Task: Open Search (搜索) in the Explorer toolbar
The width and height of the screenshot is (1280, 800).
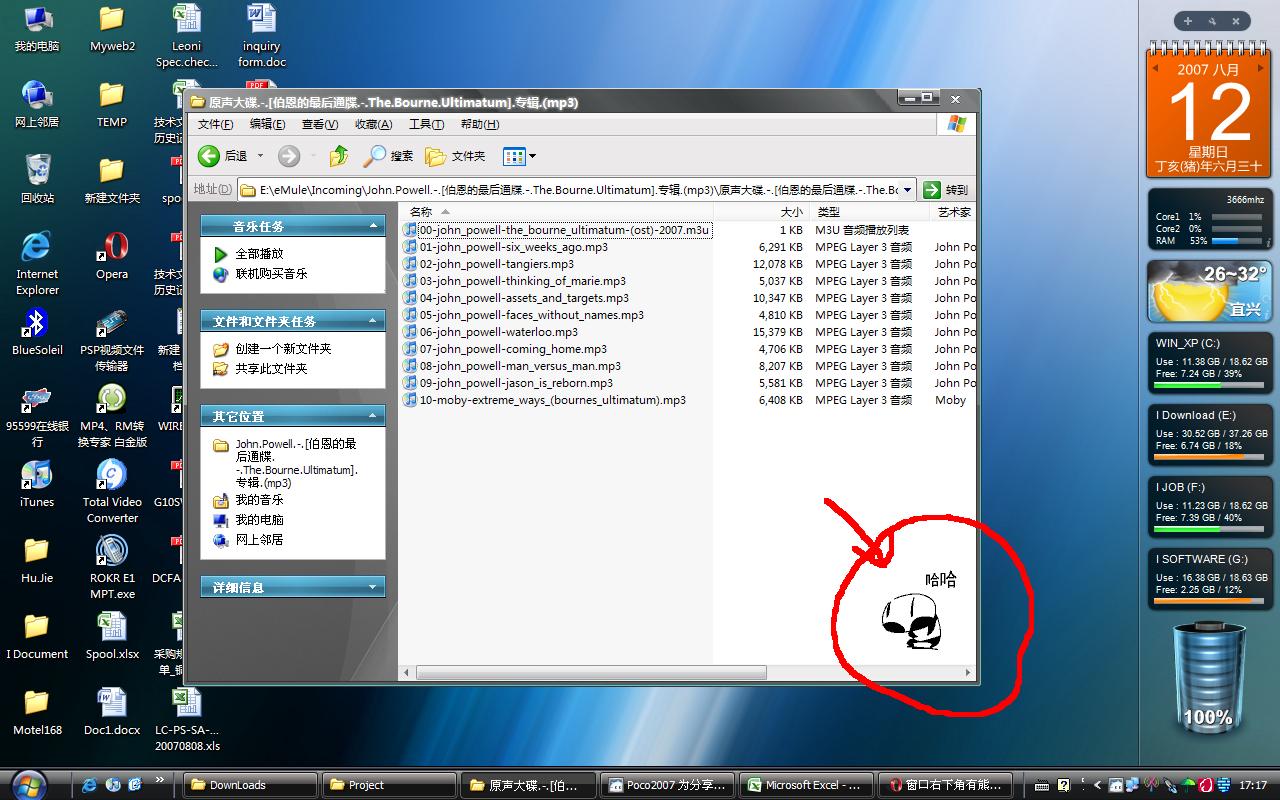Action: [388, 156]
